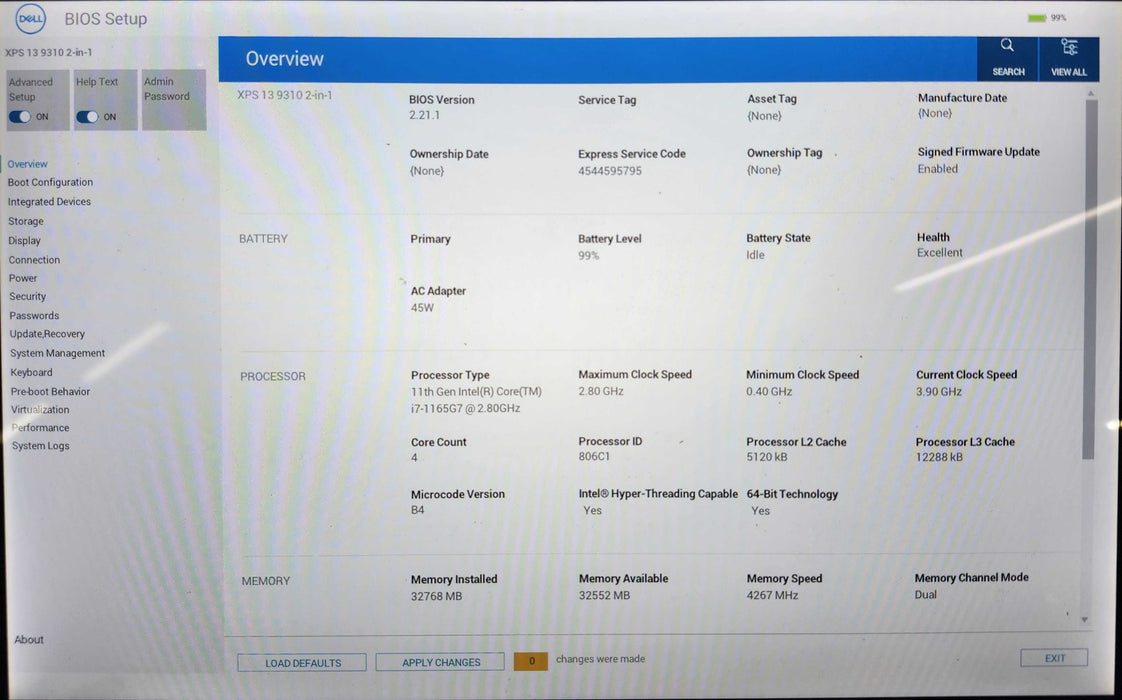Click the Overview header title
The width and height of the screenshot is (1122, 700).
(285, 59)
